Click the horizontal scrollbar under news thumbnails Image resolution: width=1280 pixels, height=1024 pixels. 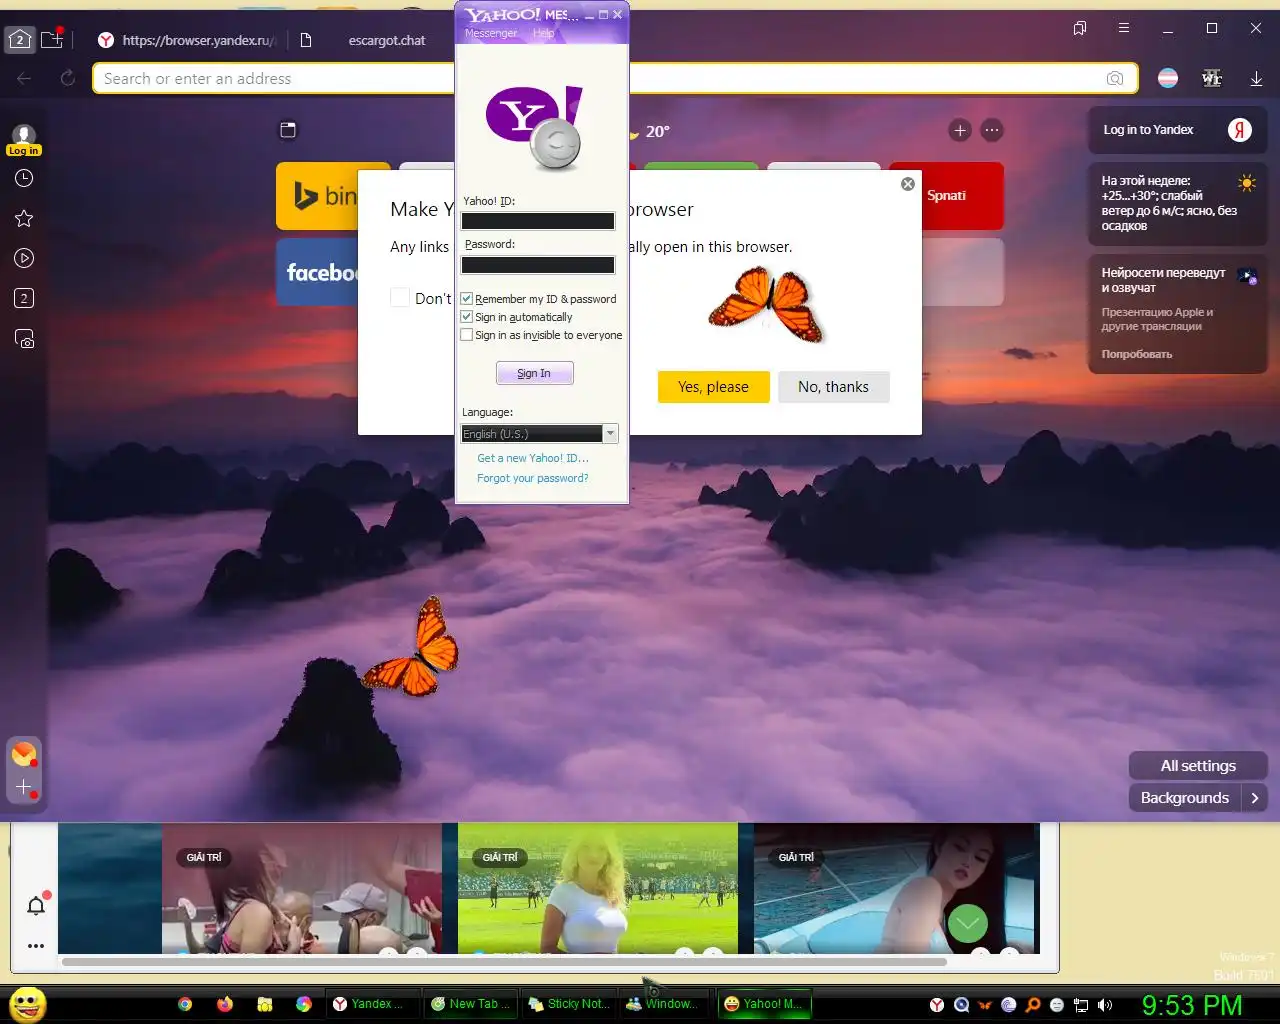504,962
